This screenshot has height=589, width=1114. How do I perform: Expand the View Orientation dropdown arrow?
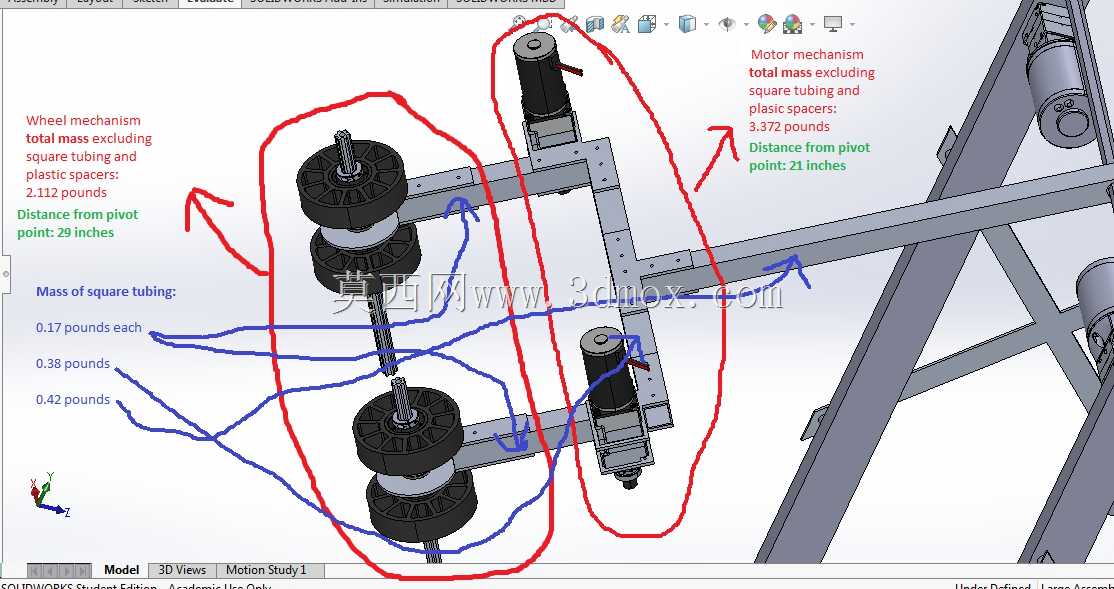666,24
